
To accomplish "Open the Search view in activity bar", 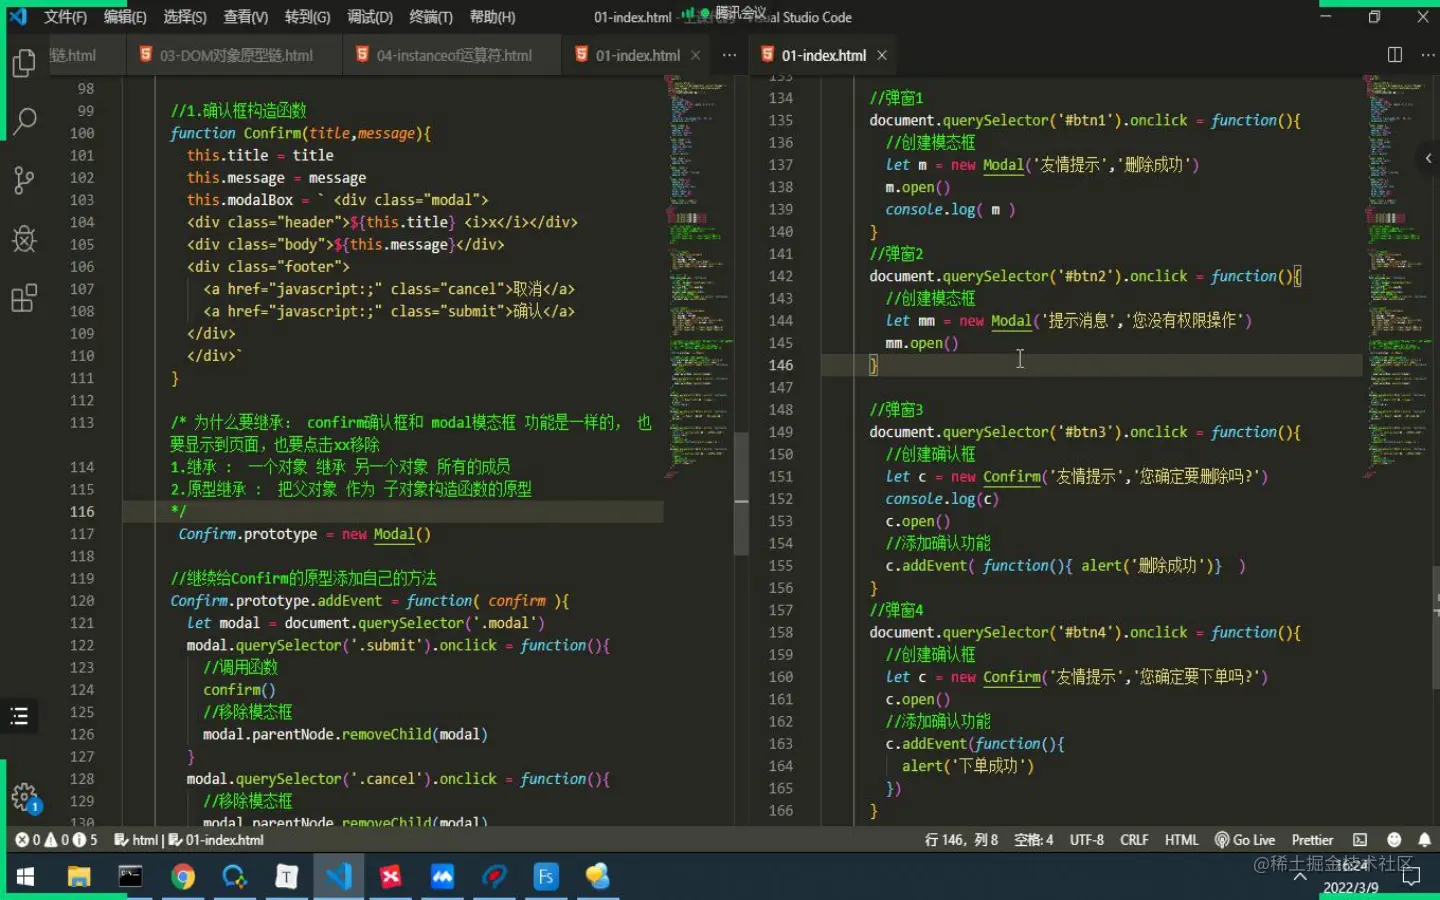I will [x=24, y=122].
